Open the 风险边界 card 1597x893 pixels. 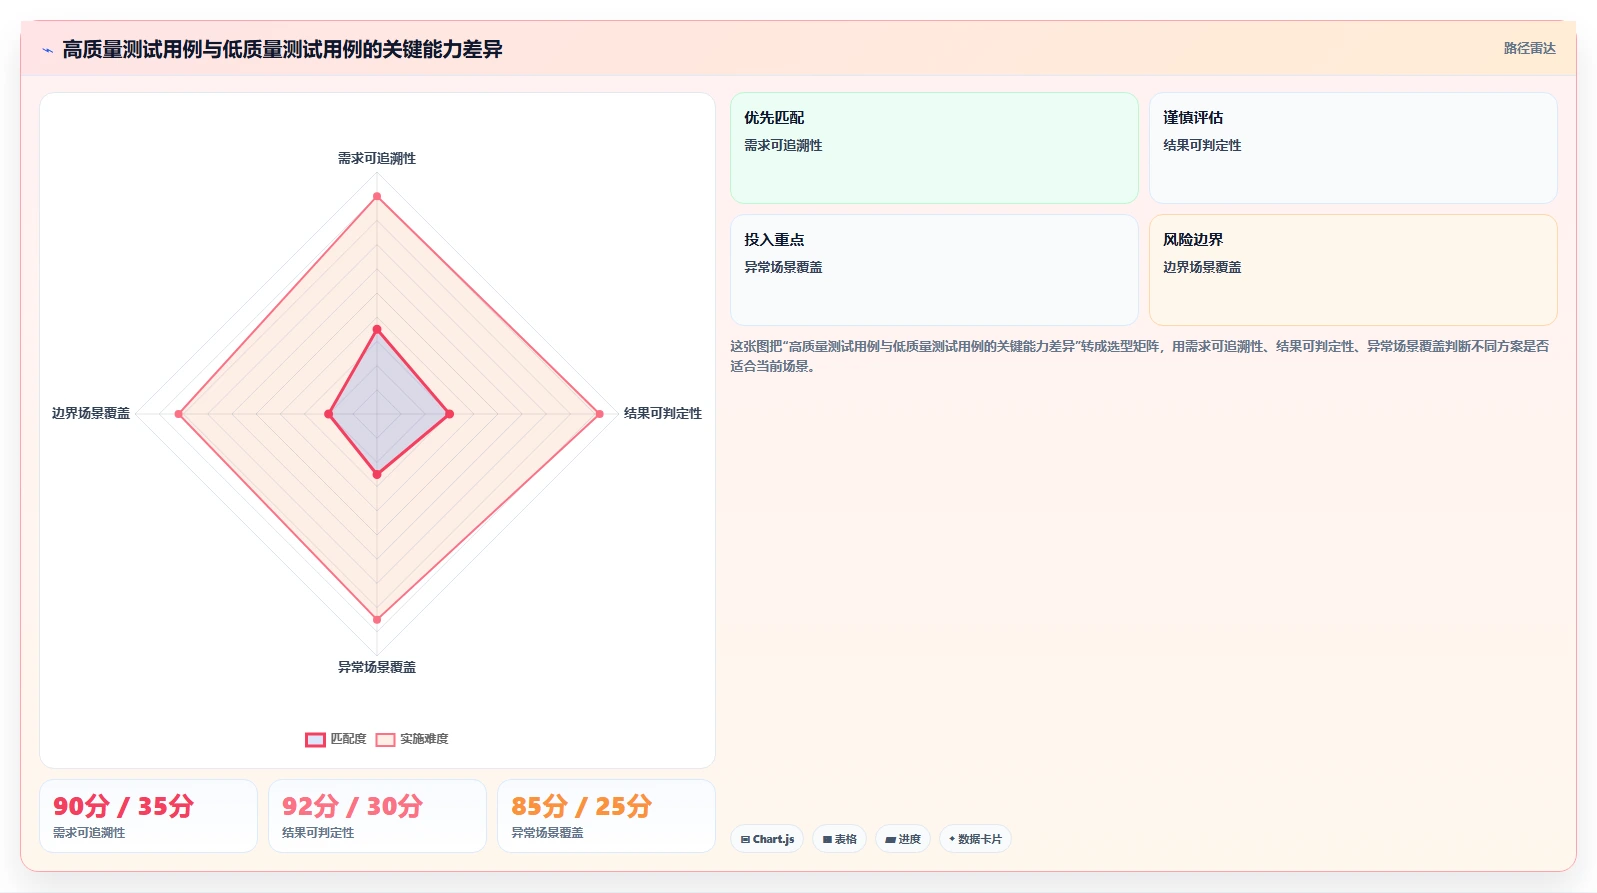pos(1353,270)
